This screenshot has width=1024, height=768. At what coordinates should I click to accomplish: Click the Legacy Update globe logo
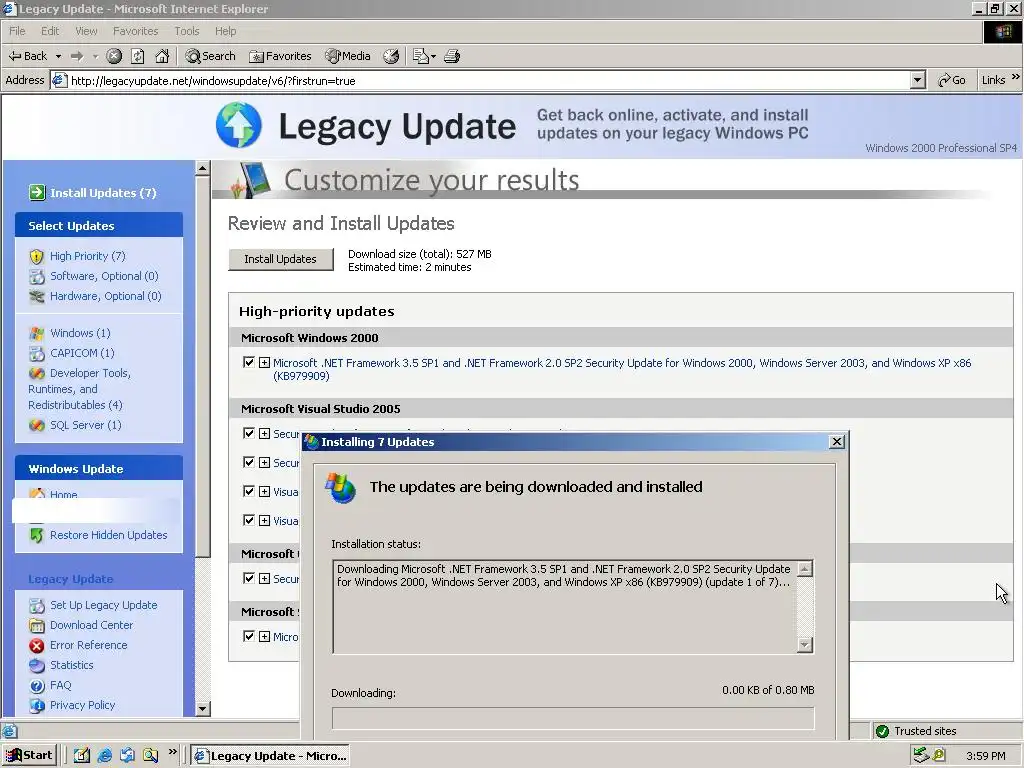click(239, 125)
